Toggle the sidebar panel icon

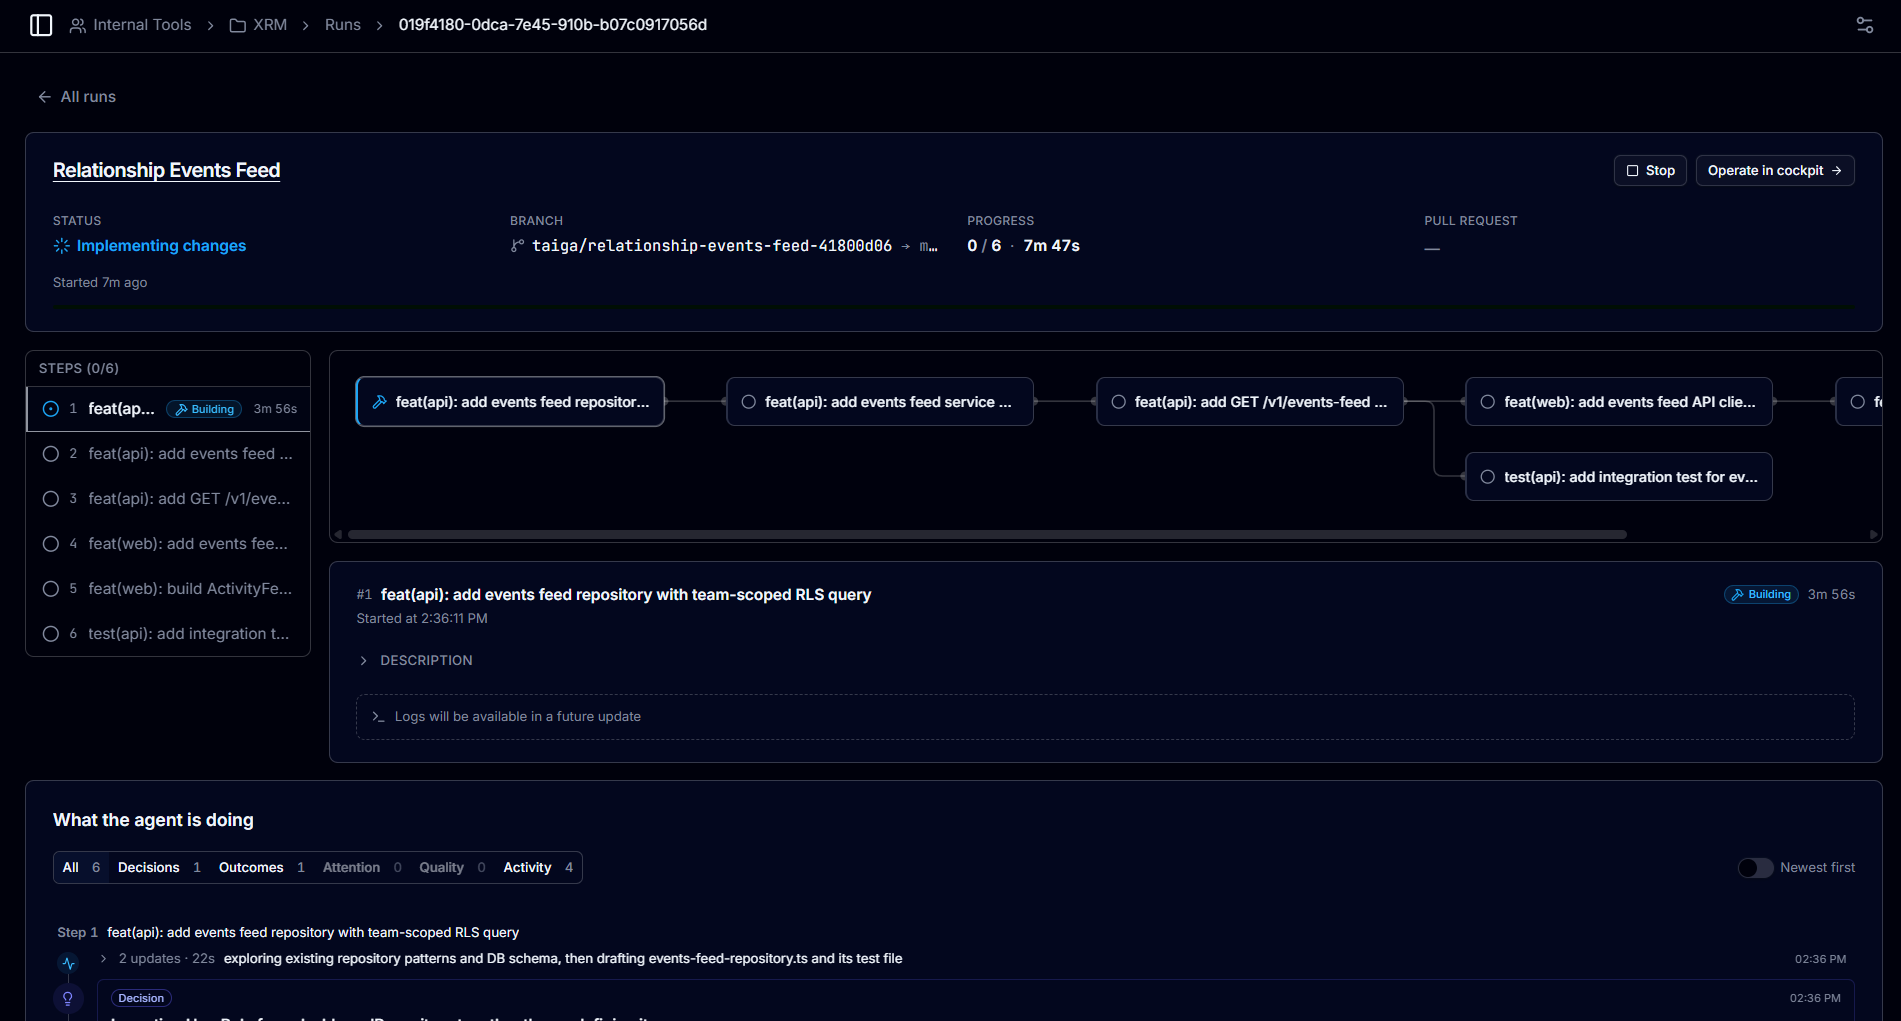[41, 25]
